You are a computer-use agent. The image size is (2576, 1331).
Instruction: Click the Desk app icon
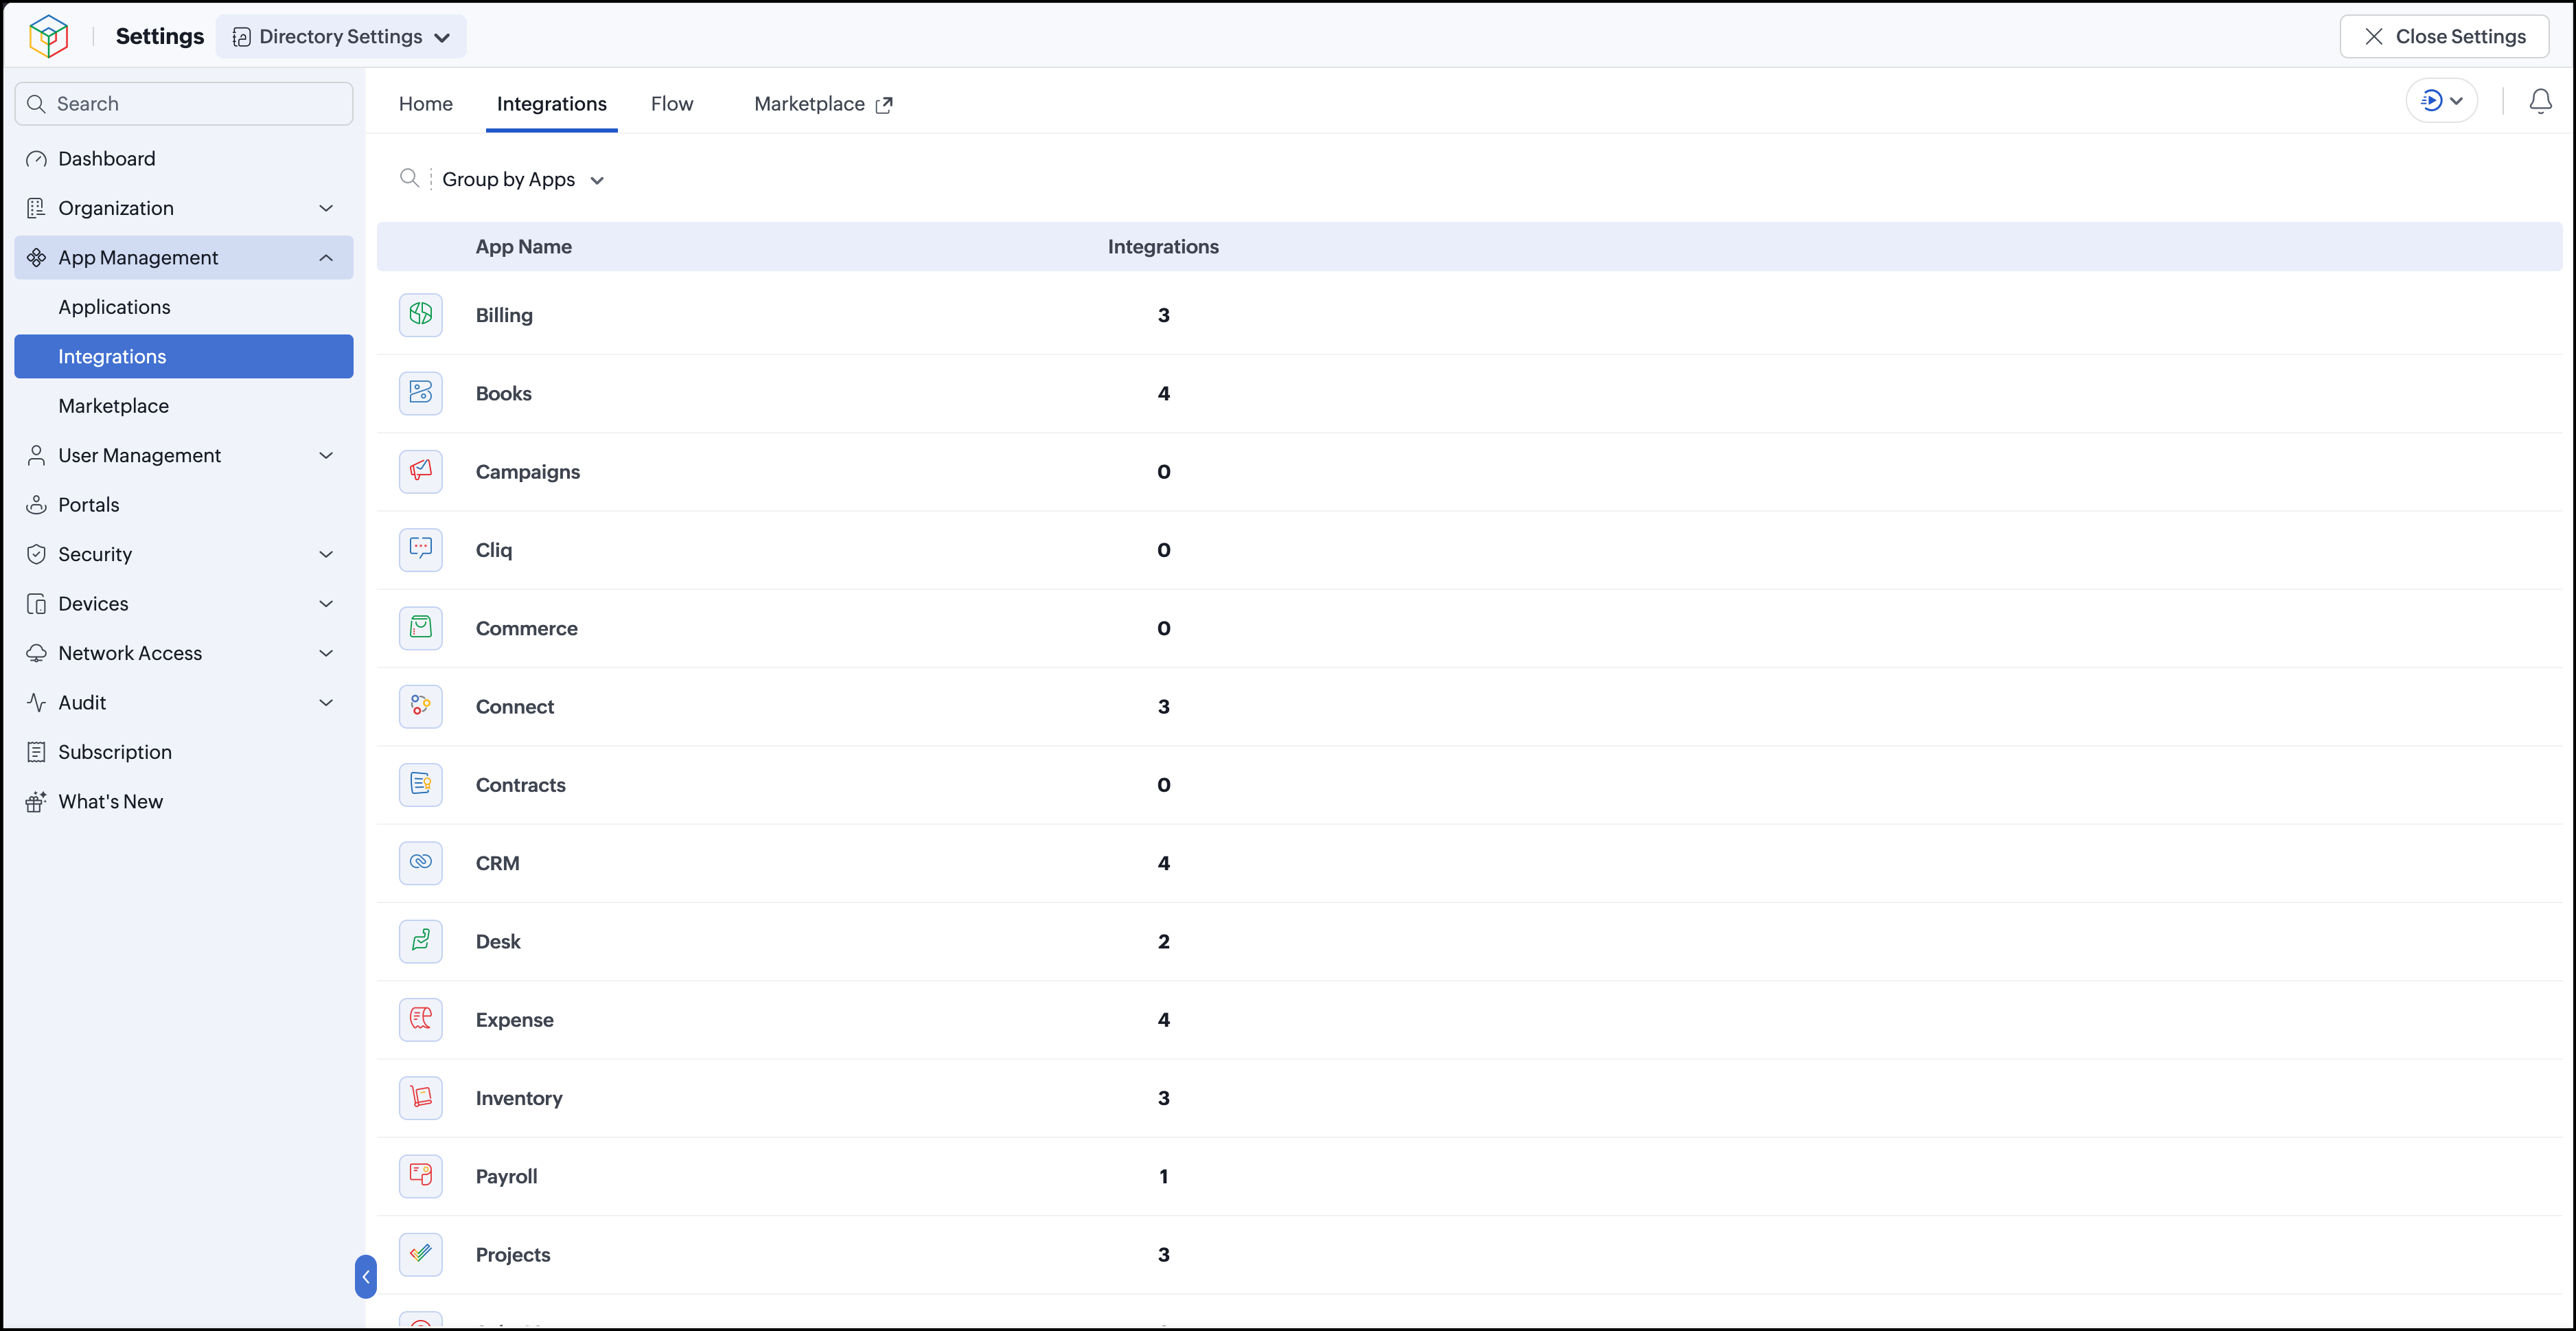tap(421, 941)
